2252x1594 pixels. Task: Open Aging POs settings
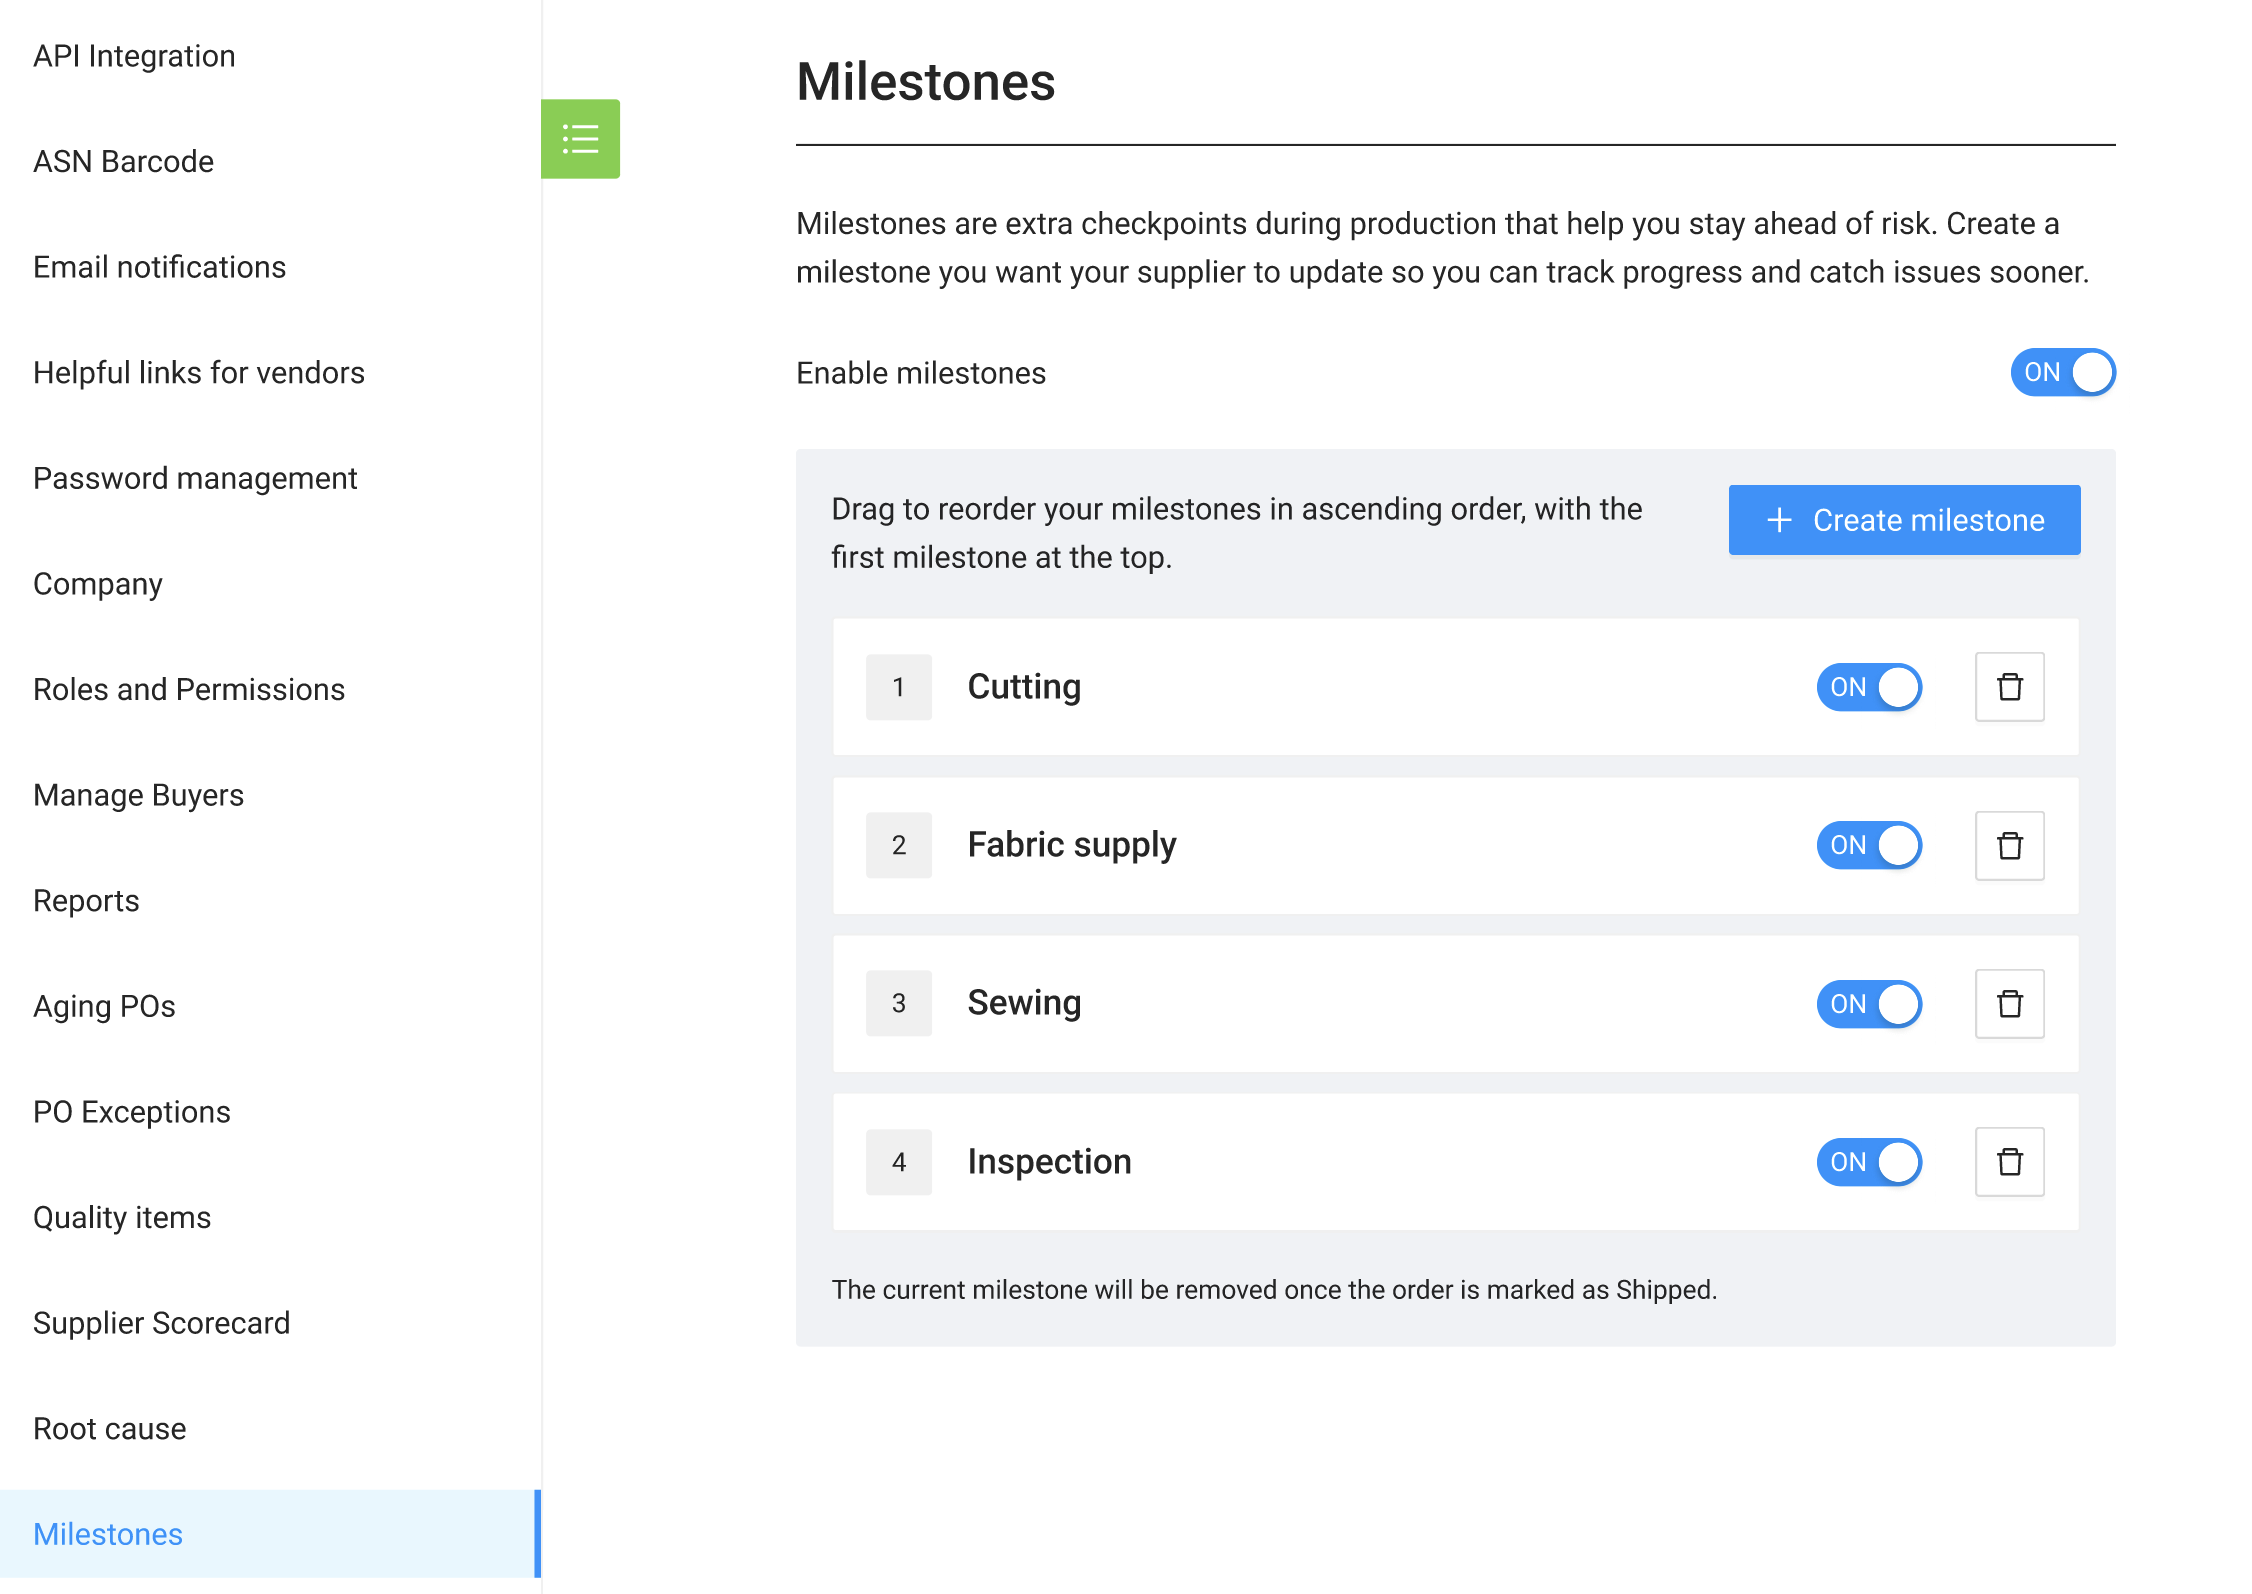point(105,1006)
